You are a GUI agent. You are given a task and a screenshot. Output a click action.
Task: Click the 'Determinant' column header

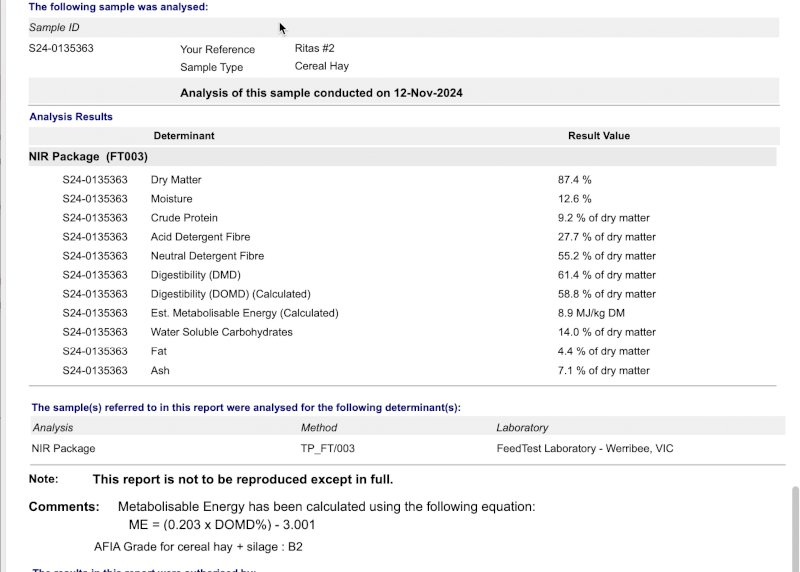(x=184, y=136)
